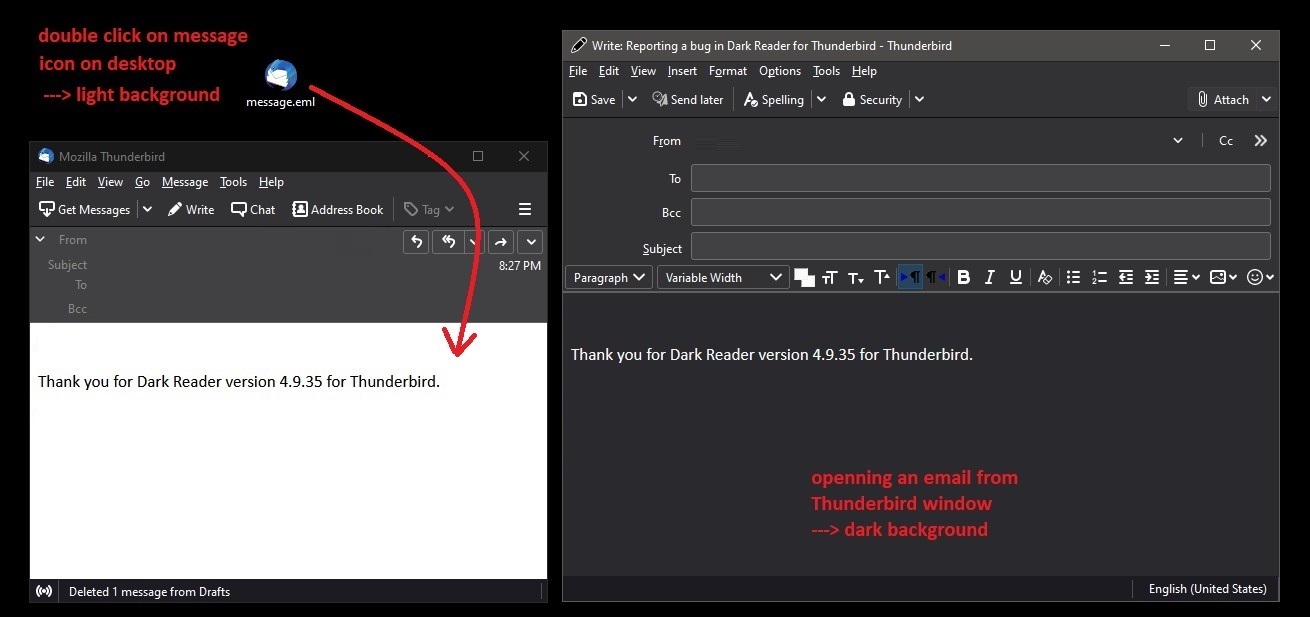1310x617 pixels.
Task: Open the Paragraph style dropdown
Action: 607,277
